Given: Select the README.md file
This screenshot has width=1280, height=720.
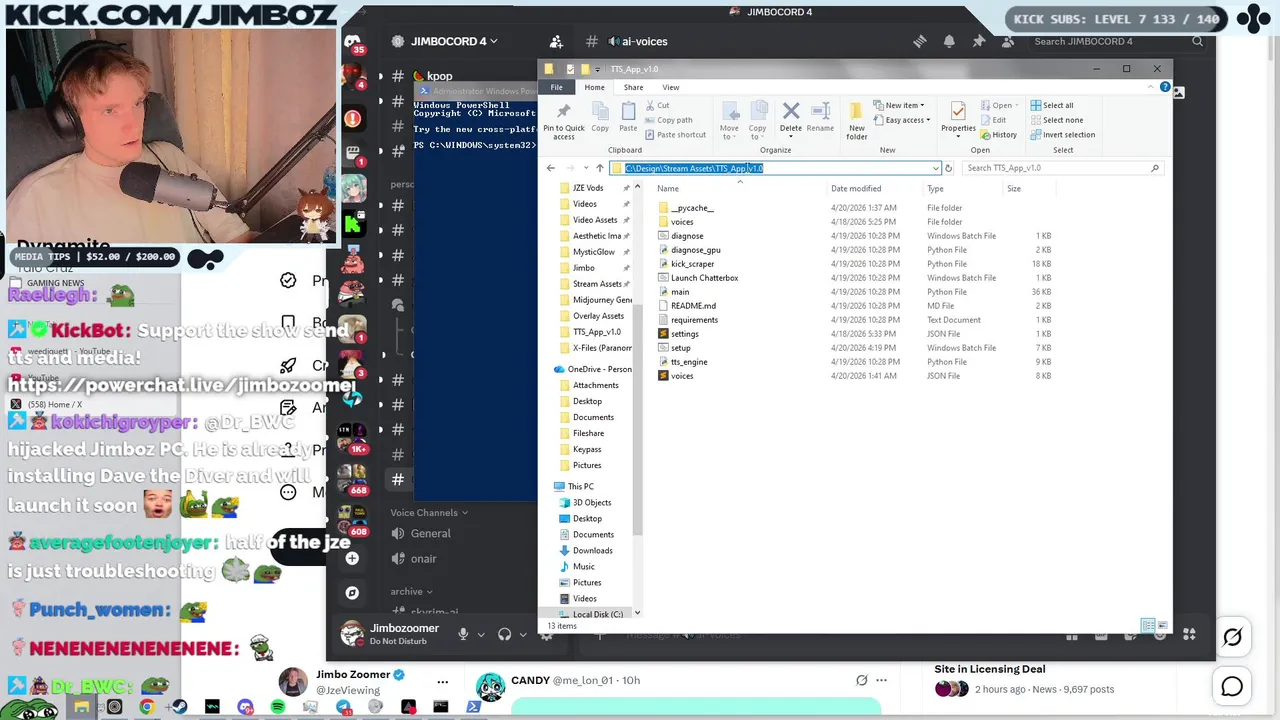Looking at the screenshot, I should click(693, 306).
